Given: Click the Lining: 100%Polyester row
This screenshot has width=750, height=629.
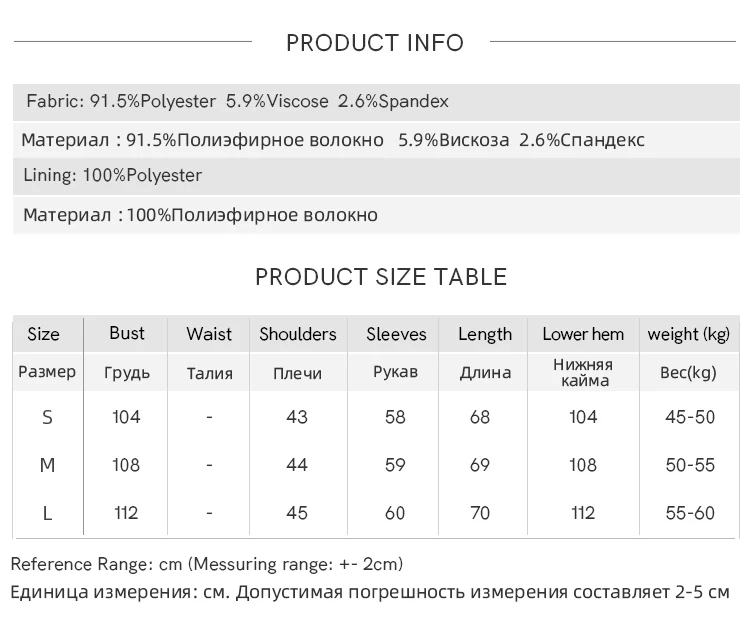Looking at the screenshot, I should [x=113, y=176].
